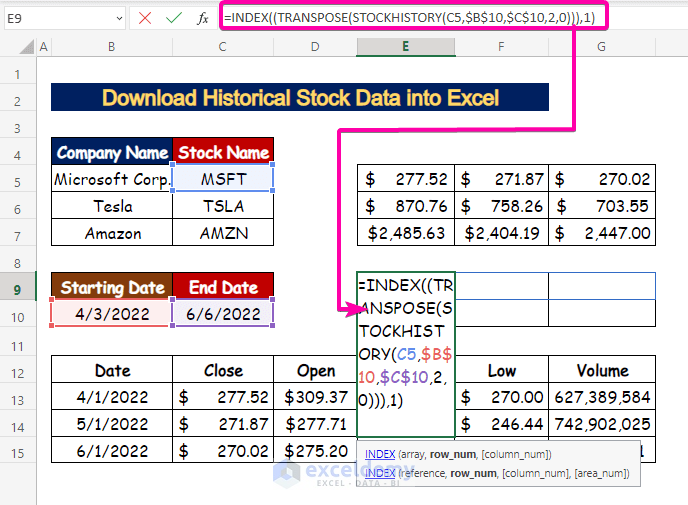Select the $270.00 low price cell

(x=502, y=397)
